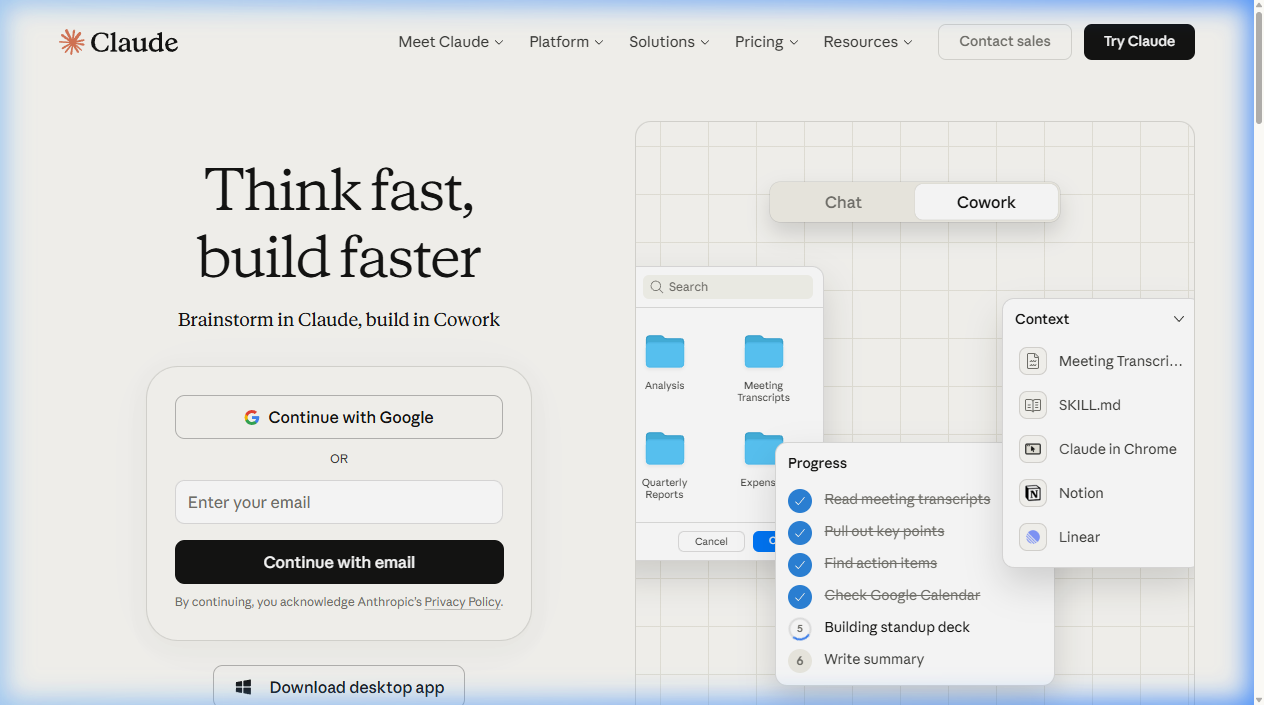Toggle the Read meeting transcripts checkmark

pyautogui.click(x=800, y=500)
